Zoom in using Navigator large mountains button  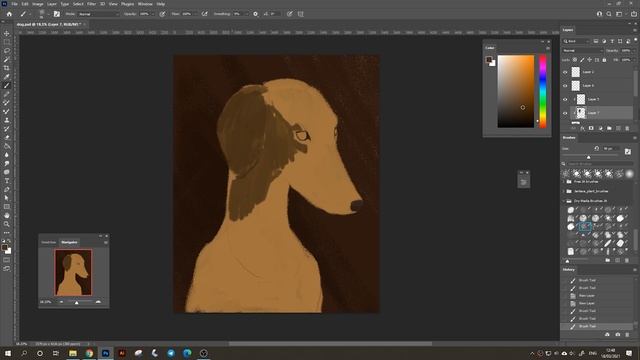tap(98, 302)
